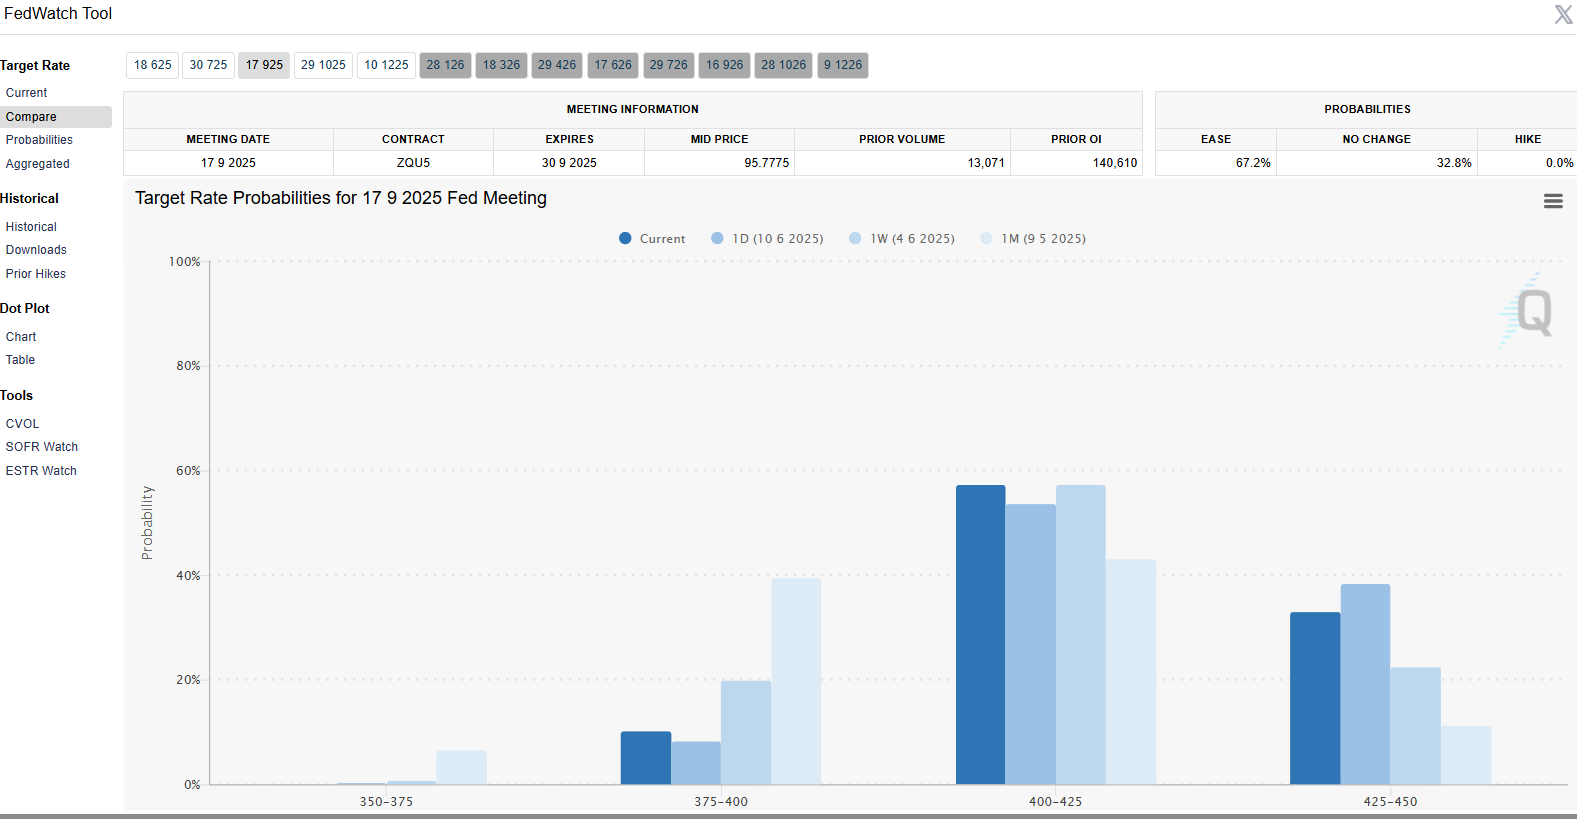
Task: Open the Downloads page
Action: (x=36, y=250)
